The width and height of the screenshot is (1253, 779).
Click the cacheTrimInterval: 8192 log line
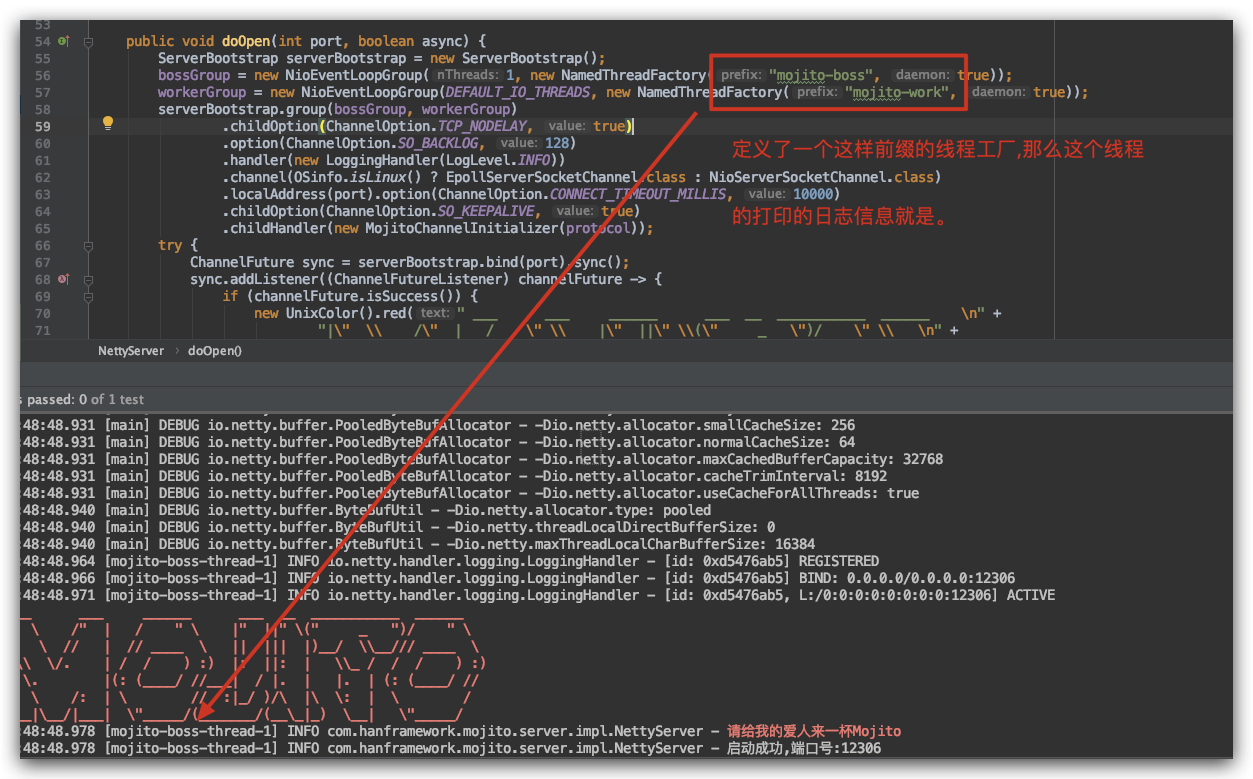coord(454,476)
